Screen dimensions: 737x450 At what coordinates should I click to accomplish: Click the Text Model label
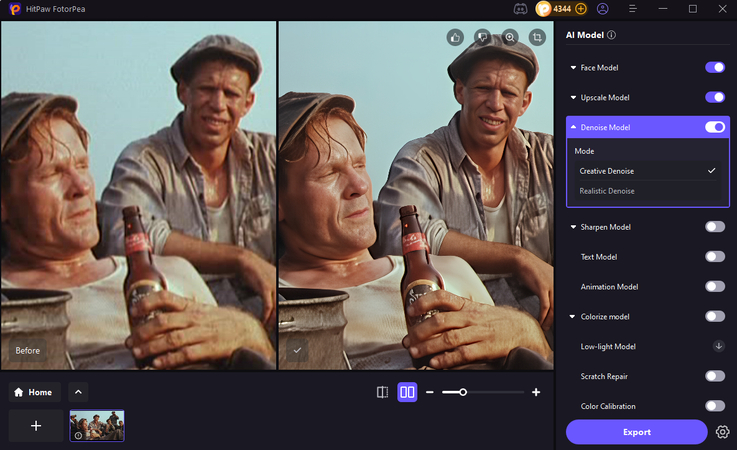click(599, 257)
